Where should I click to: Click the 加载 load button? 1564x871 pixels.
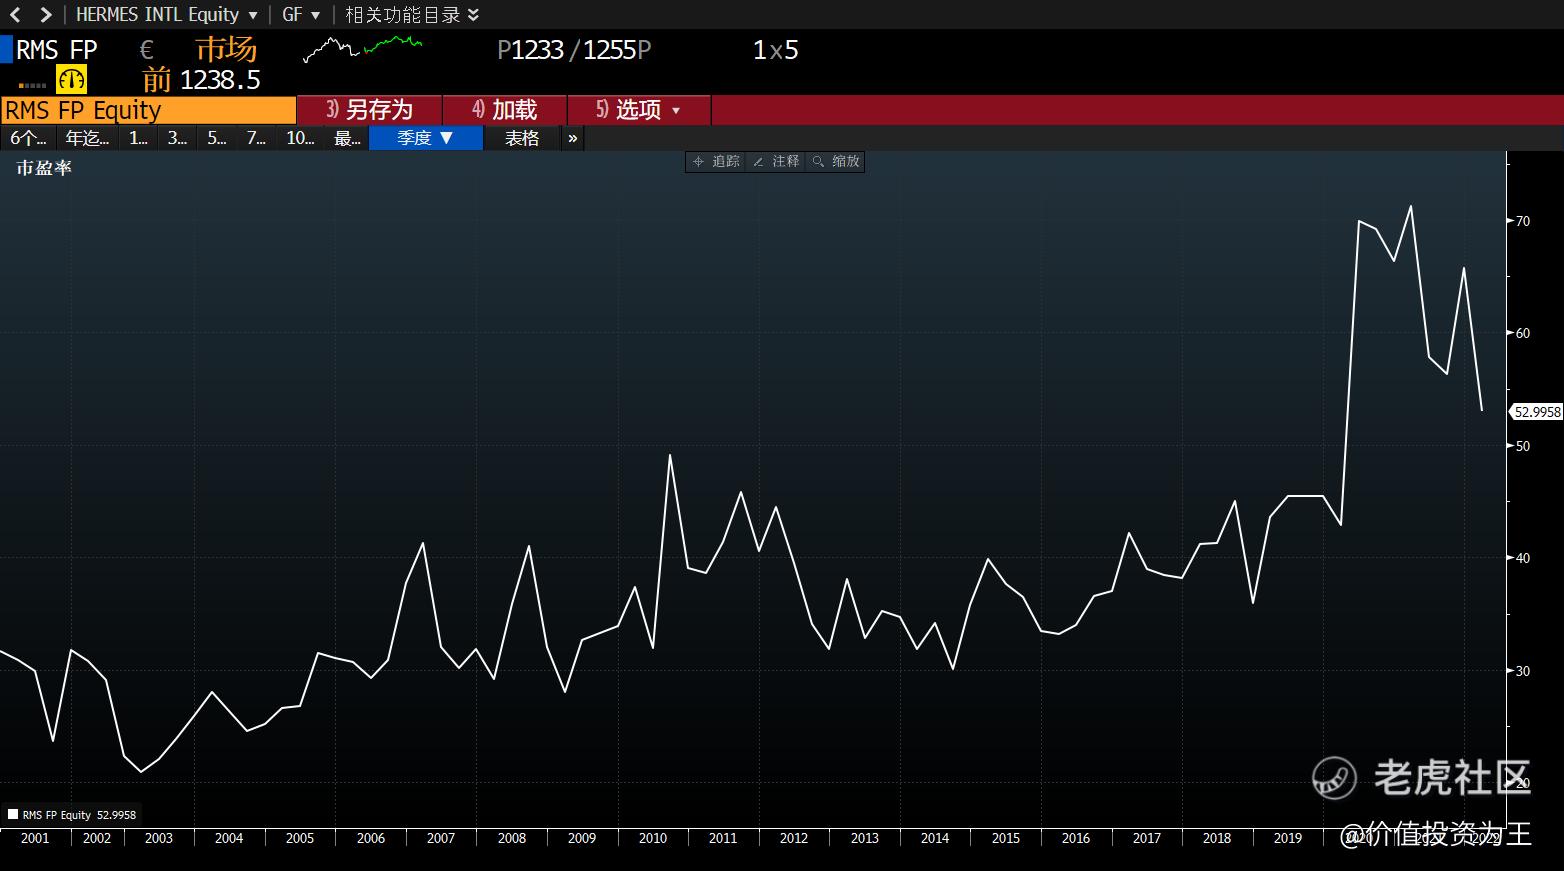[505, 110]
